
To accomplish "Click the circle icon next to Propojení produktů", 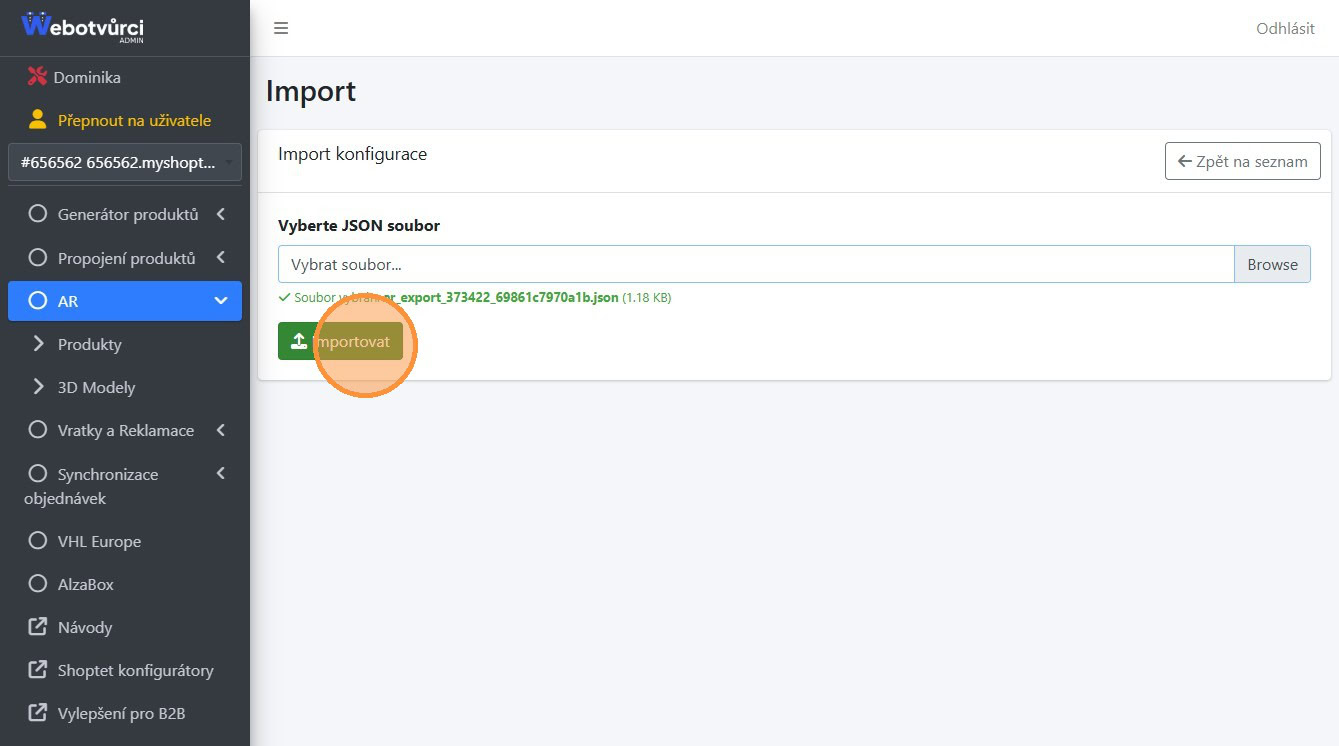I will [x=38, y=257].
